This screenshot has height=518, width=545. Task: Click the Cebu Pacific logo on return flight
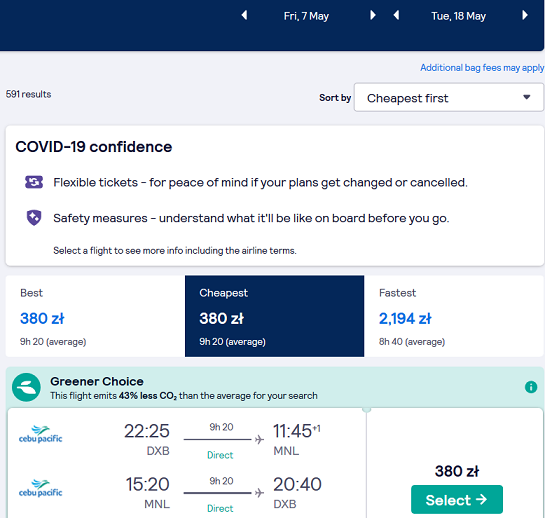tap(40, 488)
